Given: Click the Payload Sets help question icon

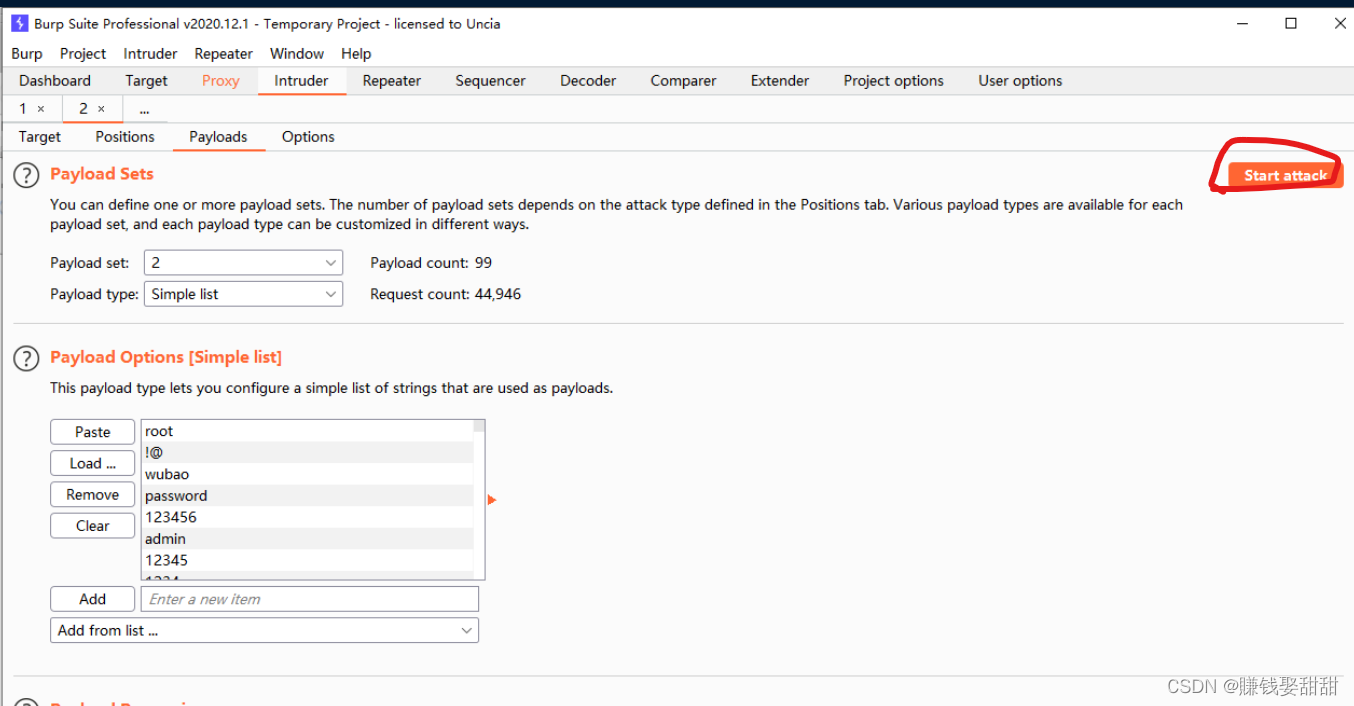Looking at the screenshot, I should coord(26,175).
